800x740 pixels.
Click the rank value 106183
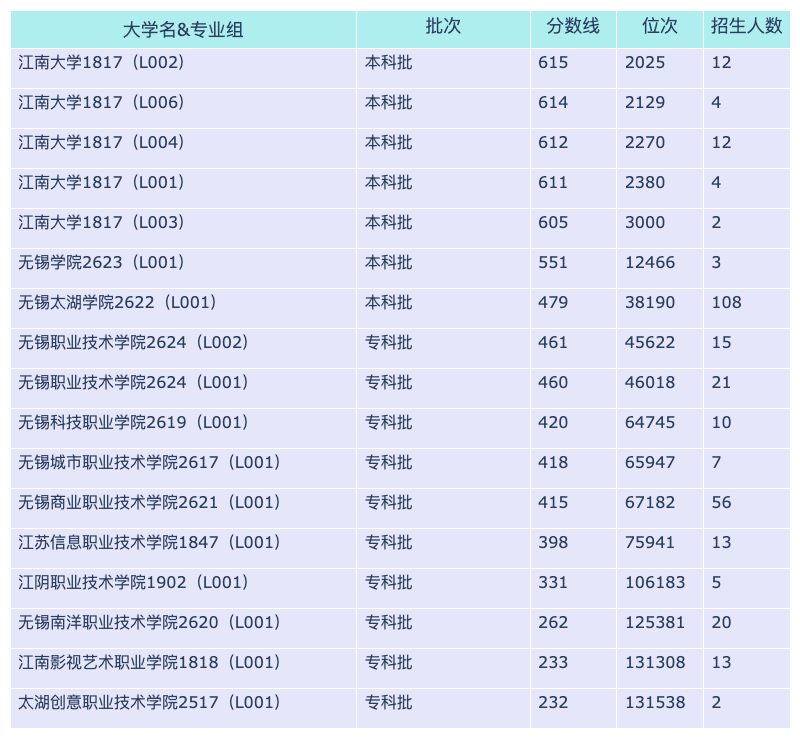655,583
